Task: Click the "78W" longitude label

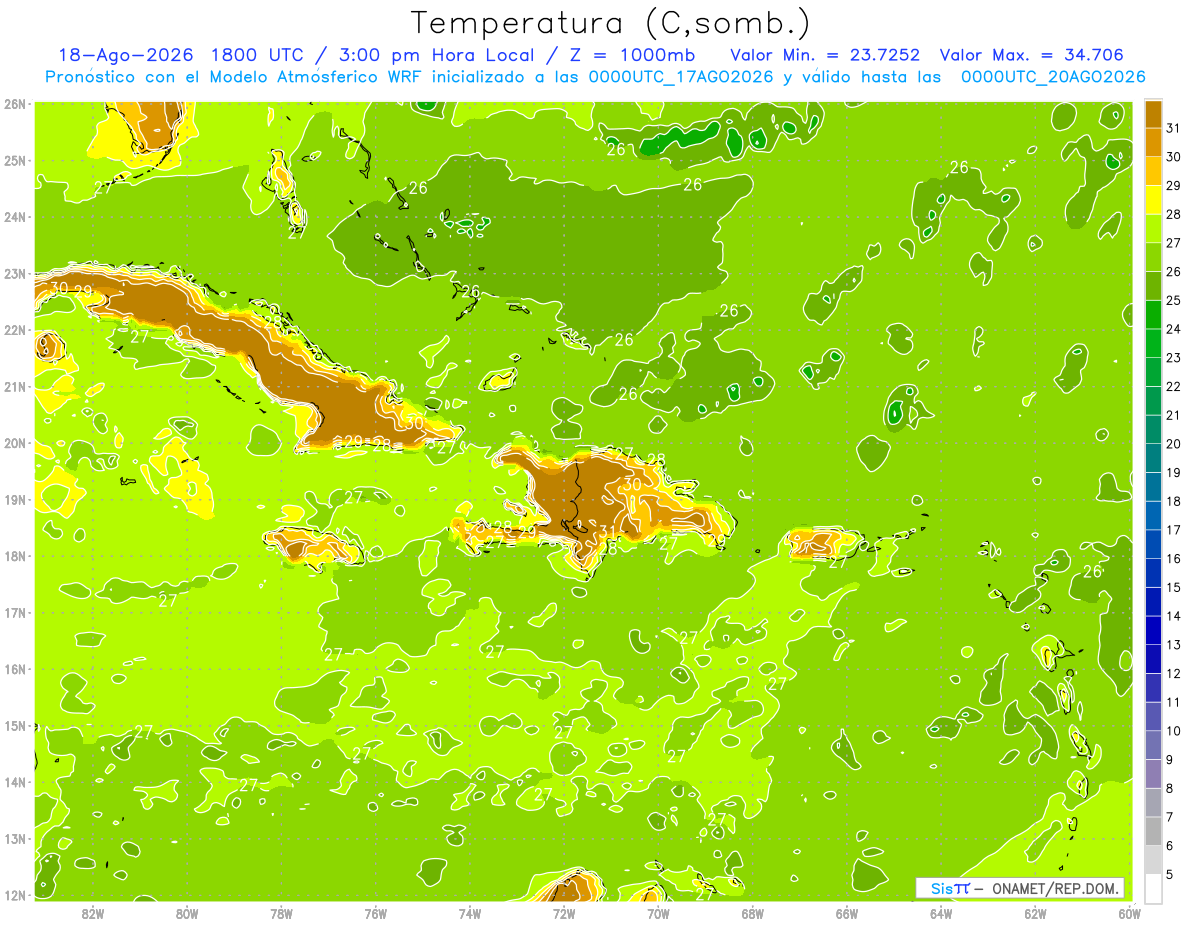Action: pyautogui.click(x=281, y=913)
